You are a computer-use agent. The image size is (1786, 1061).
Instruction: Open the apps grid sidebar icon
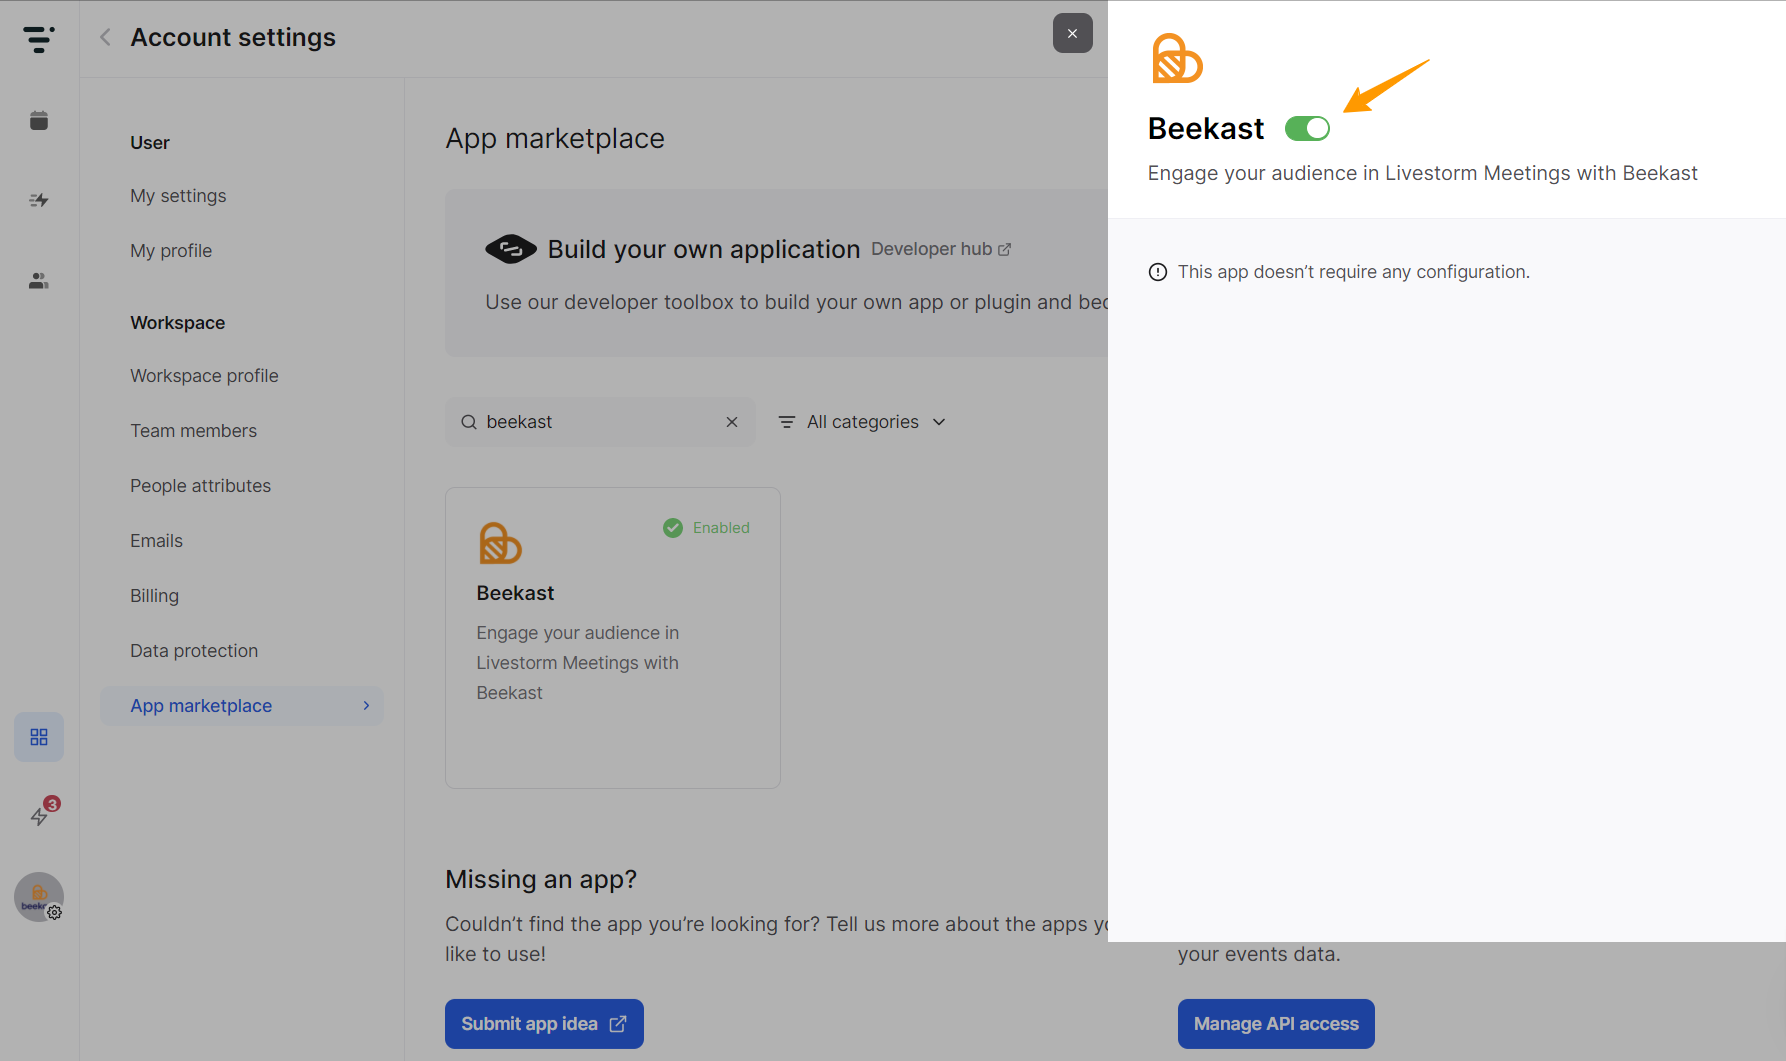pos(39,737)
